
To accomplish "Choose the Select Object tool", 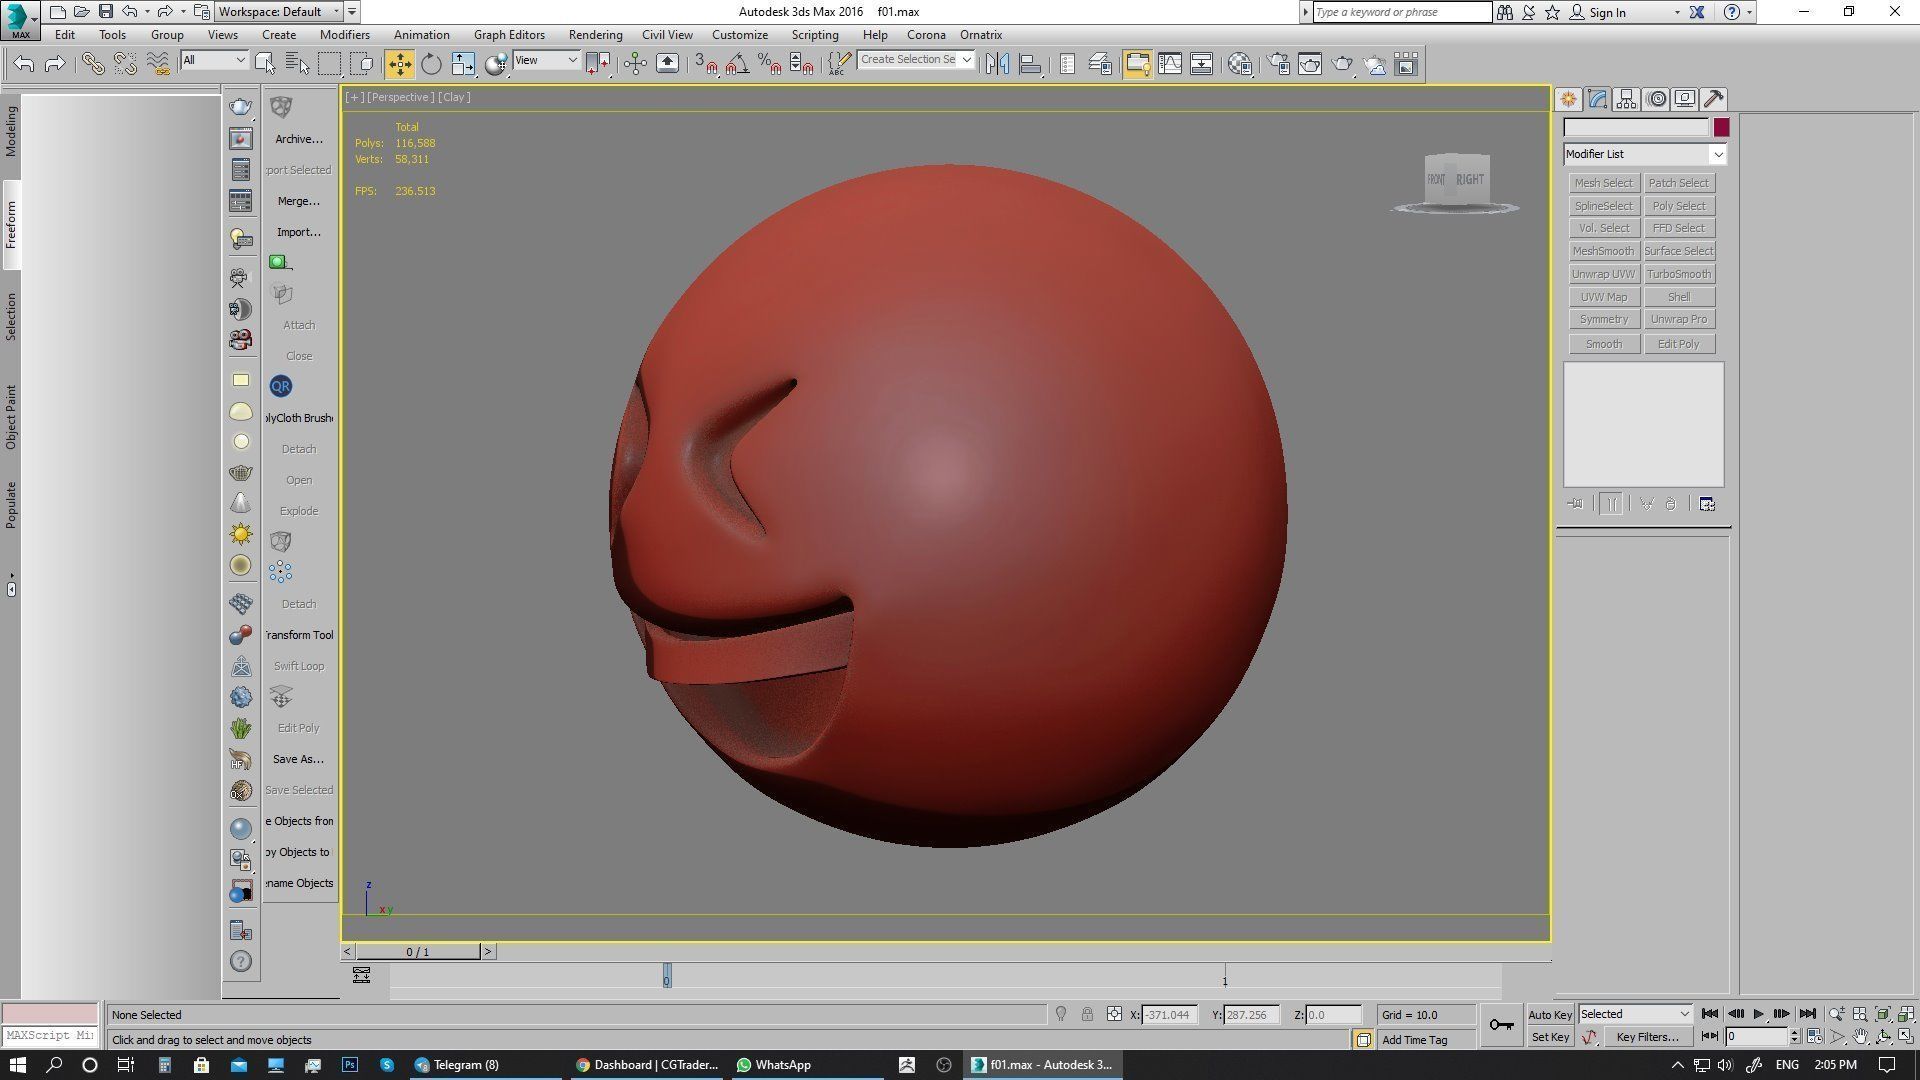I will [x=265, y=64].
